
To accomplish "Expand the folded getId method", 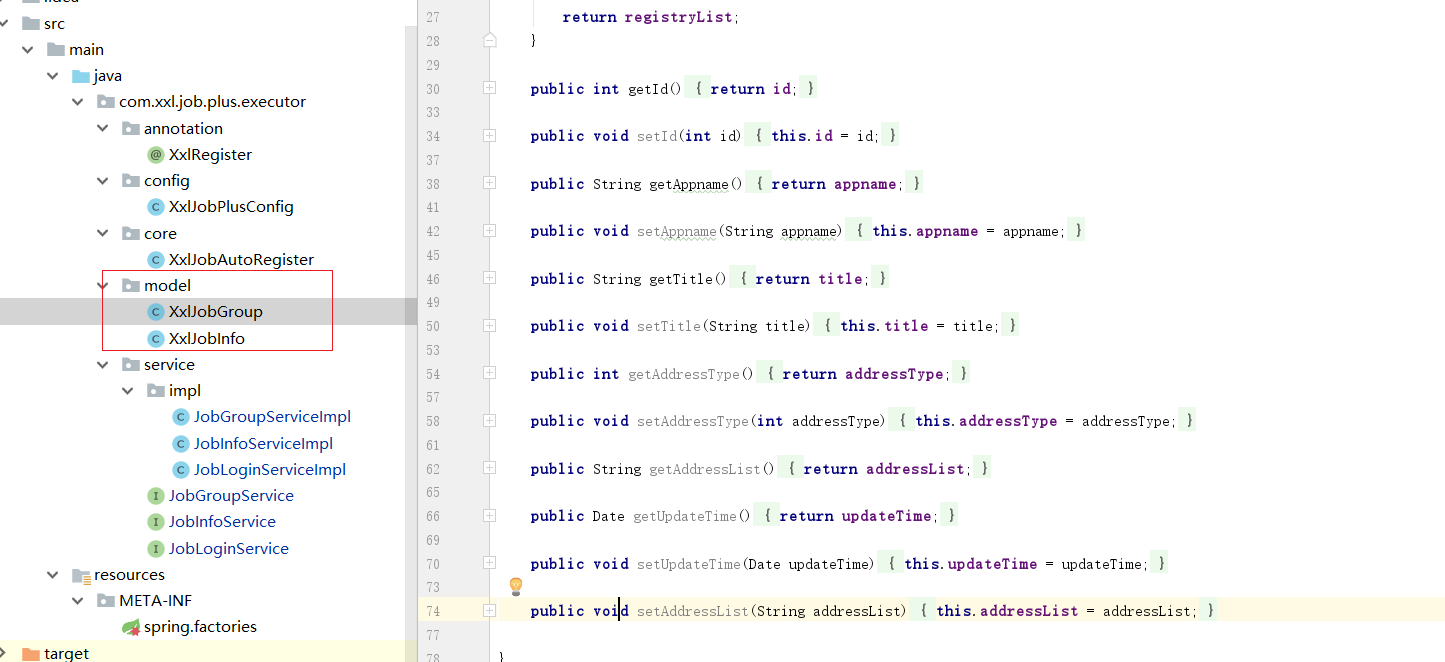I will (489, 88).
